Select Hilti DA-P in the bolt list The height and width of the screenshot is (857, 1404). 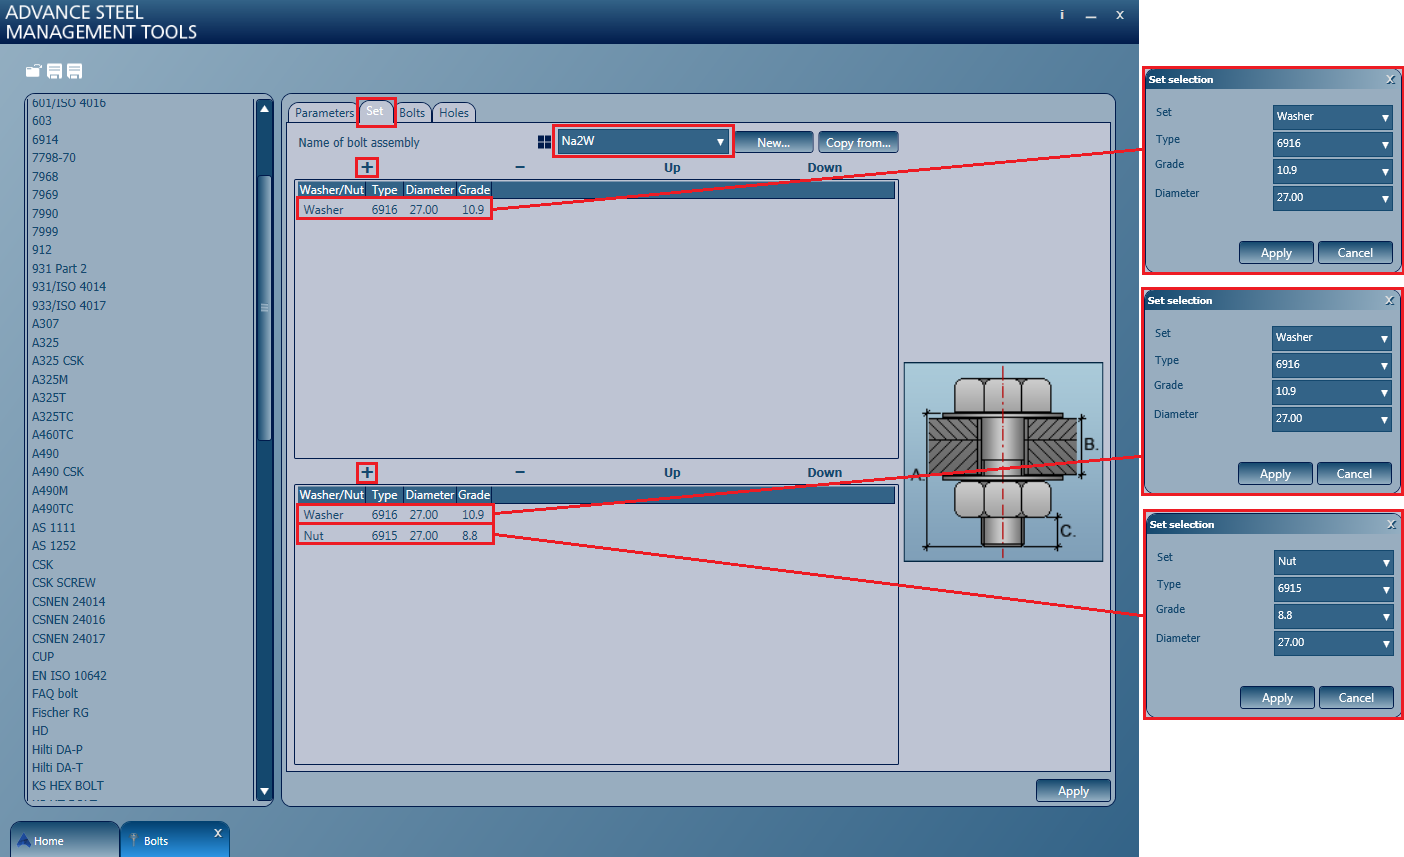pyautogui.click(x=57, y=750)
